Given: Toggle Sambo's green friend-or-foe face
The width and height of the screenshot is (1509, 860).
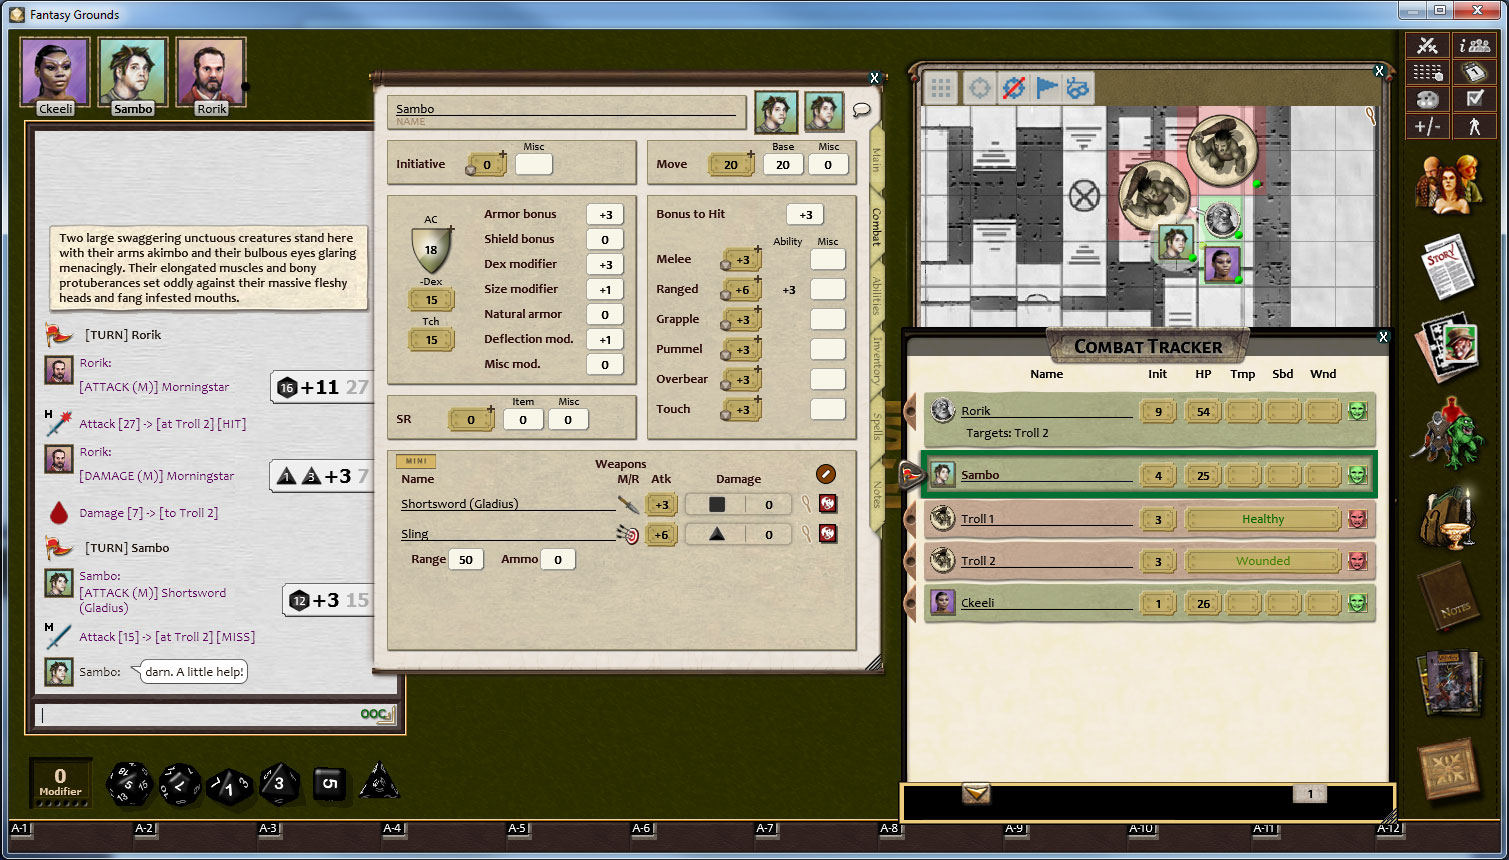Looking at the screenshot, I should 1357,475.
